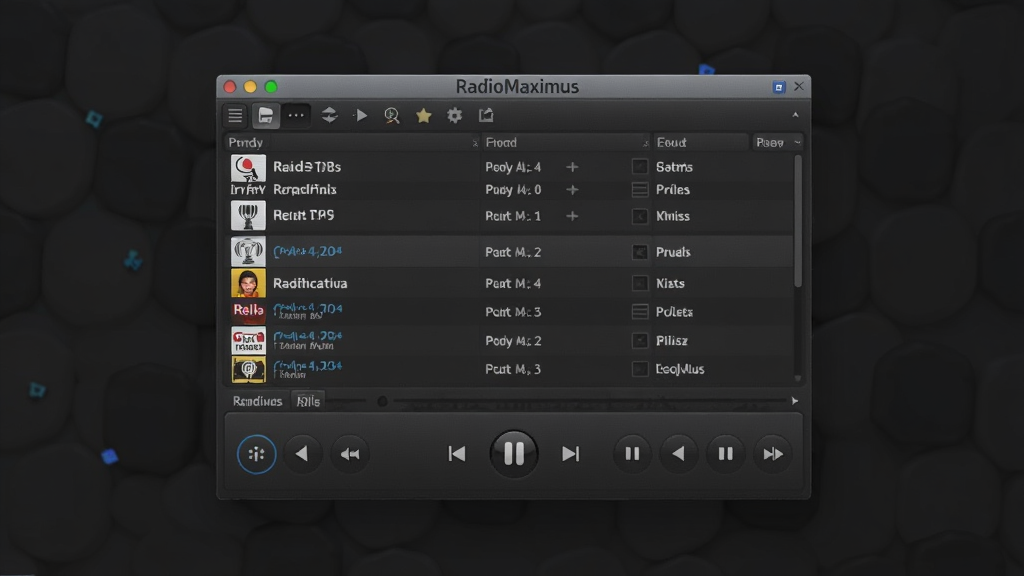Click the rewind double-arrow button
The width and height of the screenshot is (1024, 576).
[350, 454]
